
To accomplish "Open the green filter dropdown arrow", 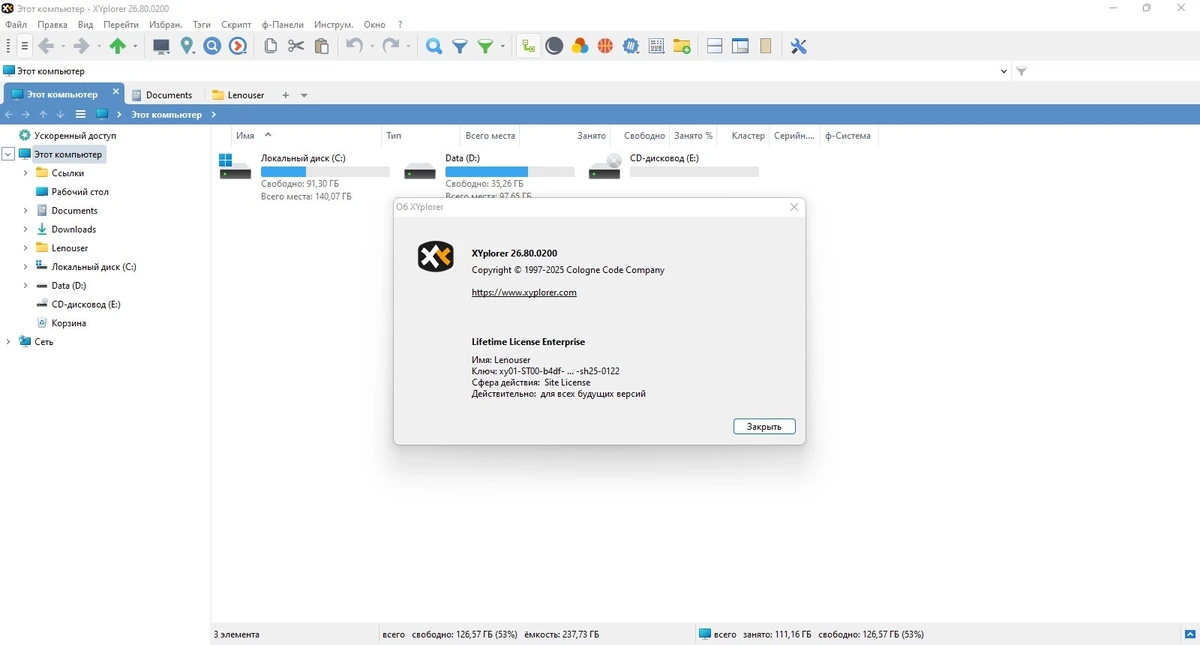I will [502, 46].
